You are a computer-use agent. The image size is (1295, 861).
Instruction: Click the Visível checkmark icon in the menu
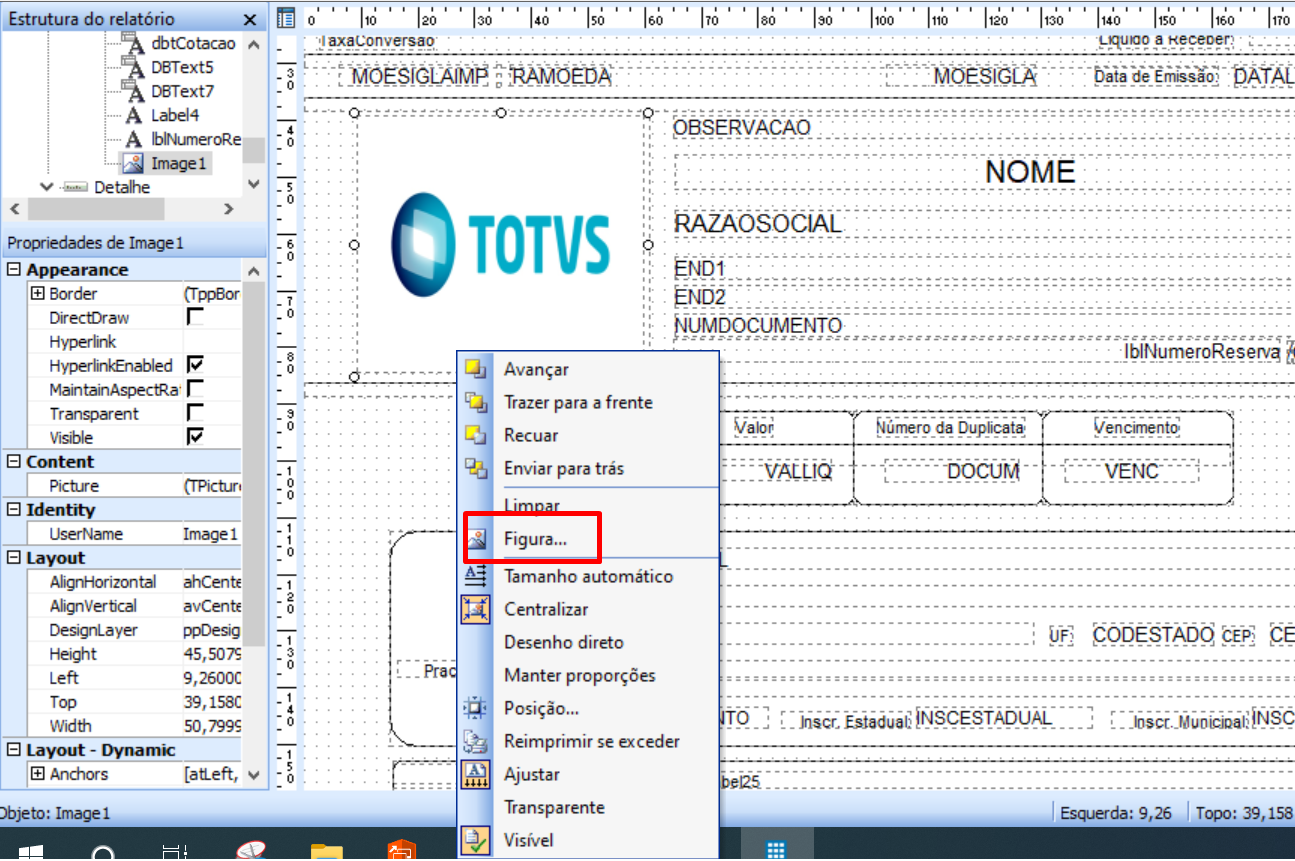click(x=476, y=840)
